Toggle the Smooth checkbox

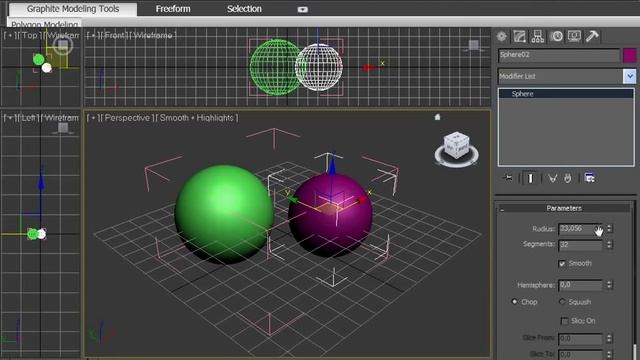[562, 264]
